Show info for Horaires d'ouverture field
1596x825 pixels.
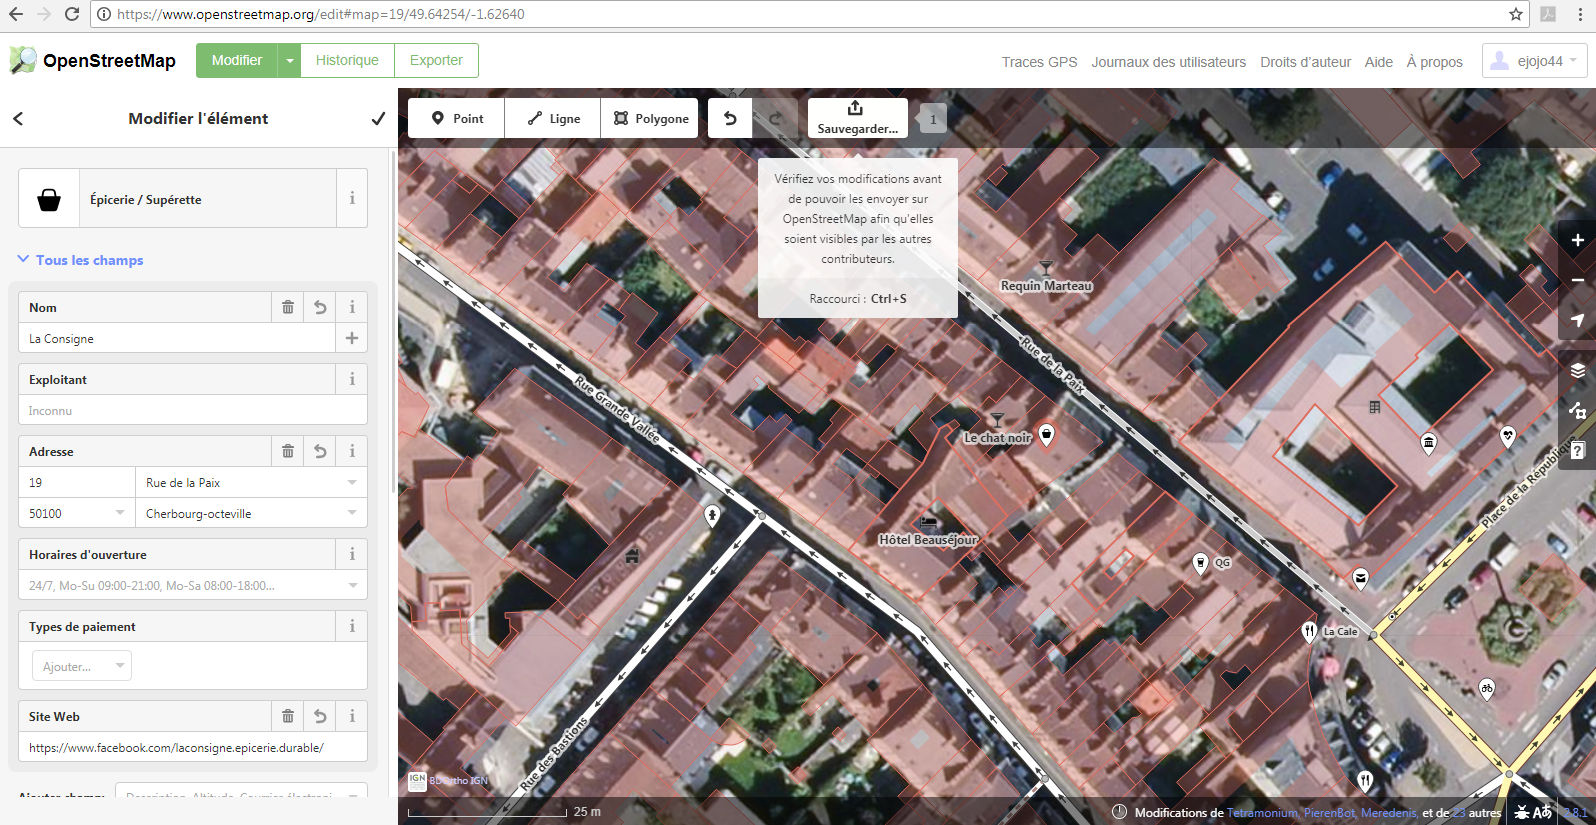(x=352, y=554)
